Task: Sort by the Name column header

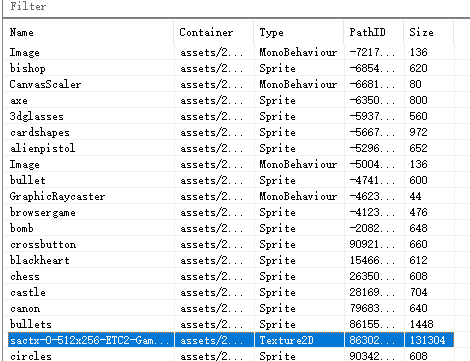Action: 88,32
